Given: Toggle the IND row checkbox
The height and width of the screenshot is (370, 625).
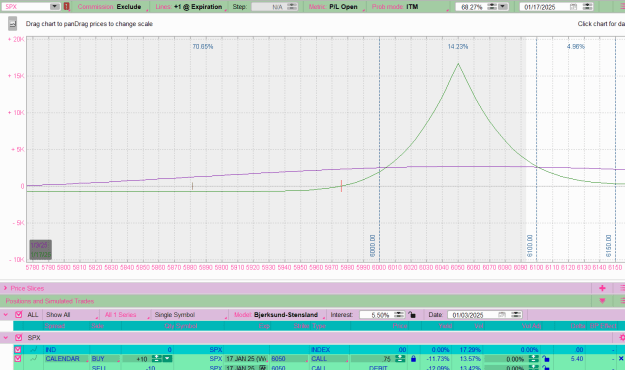Looking at the screenshot, I should click(18, 350).
